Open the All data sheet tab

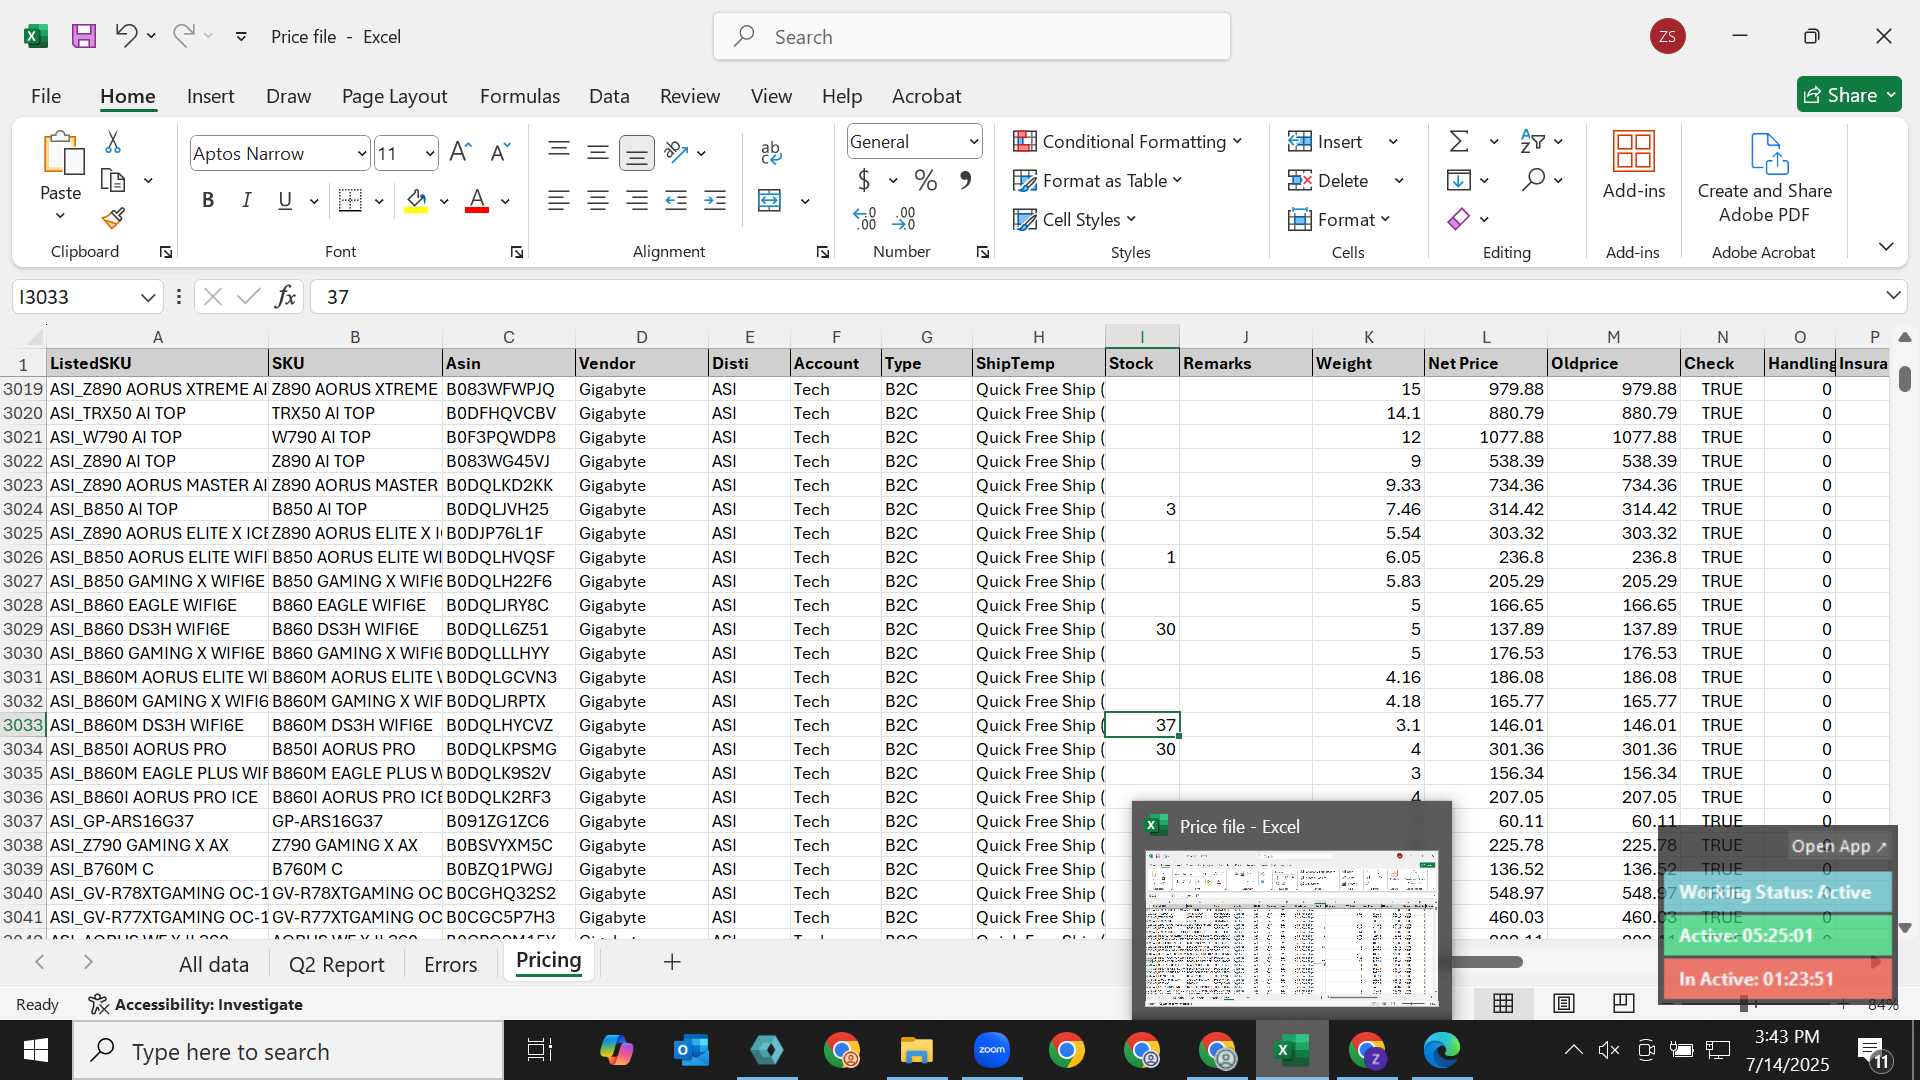pyautogui.click(x=214, y=964)
